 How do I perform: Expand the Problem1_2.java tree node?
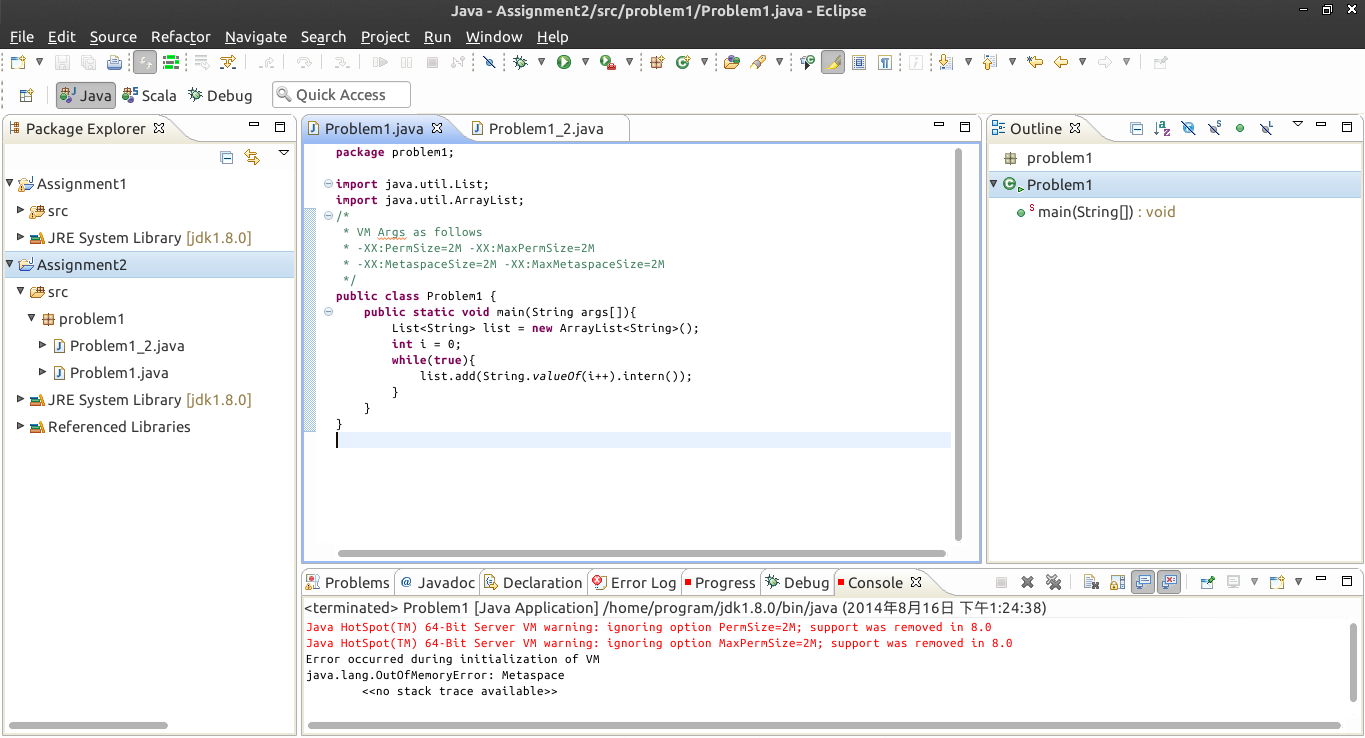(x=43, y=346)
